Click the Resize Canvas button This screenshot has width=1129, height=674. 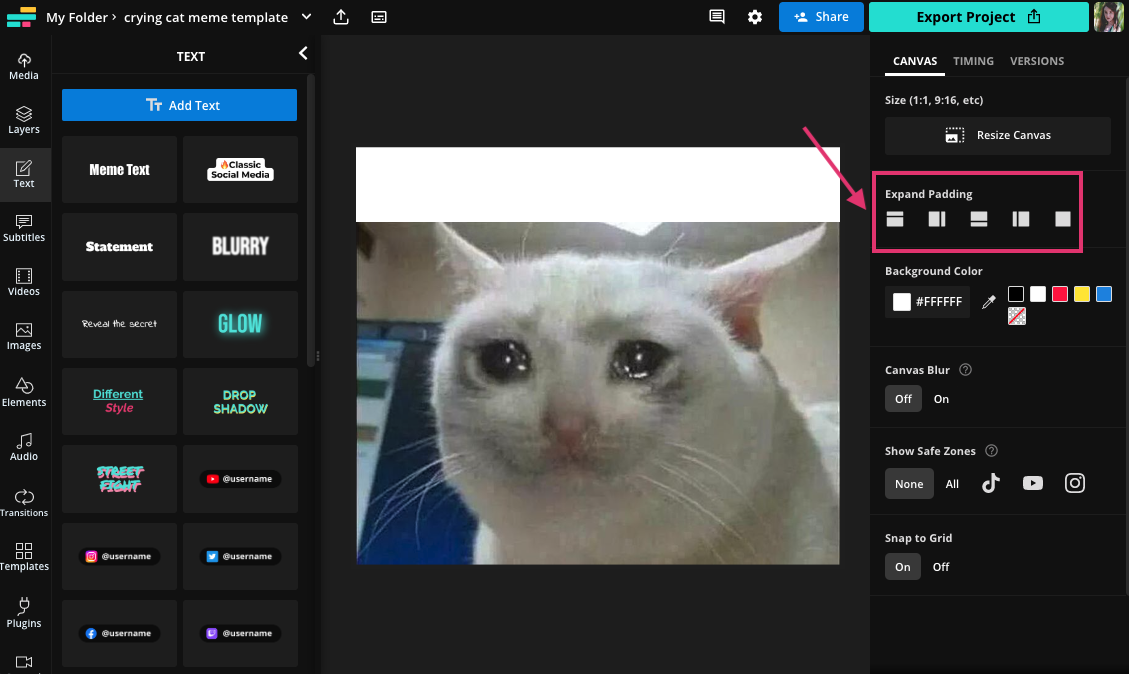coord(997,135)
